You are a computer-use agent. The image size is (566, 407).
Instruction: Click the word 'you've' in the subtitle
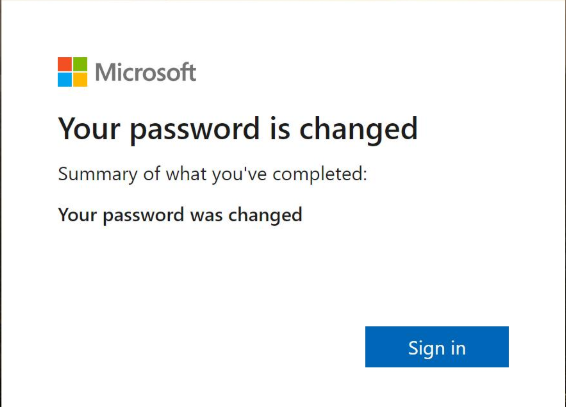(x=239, y=175)
